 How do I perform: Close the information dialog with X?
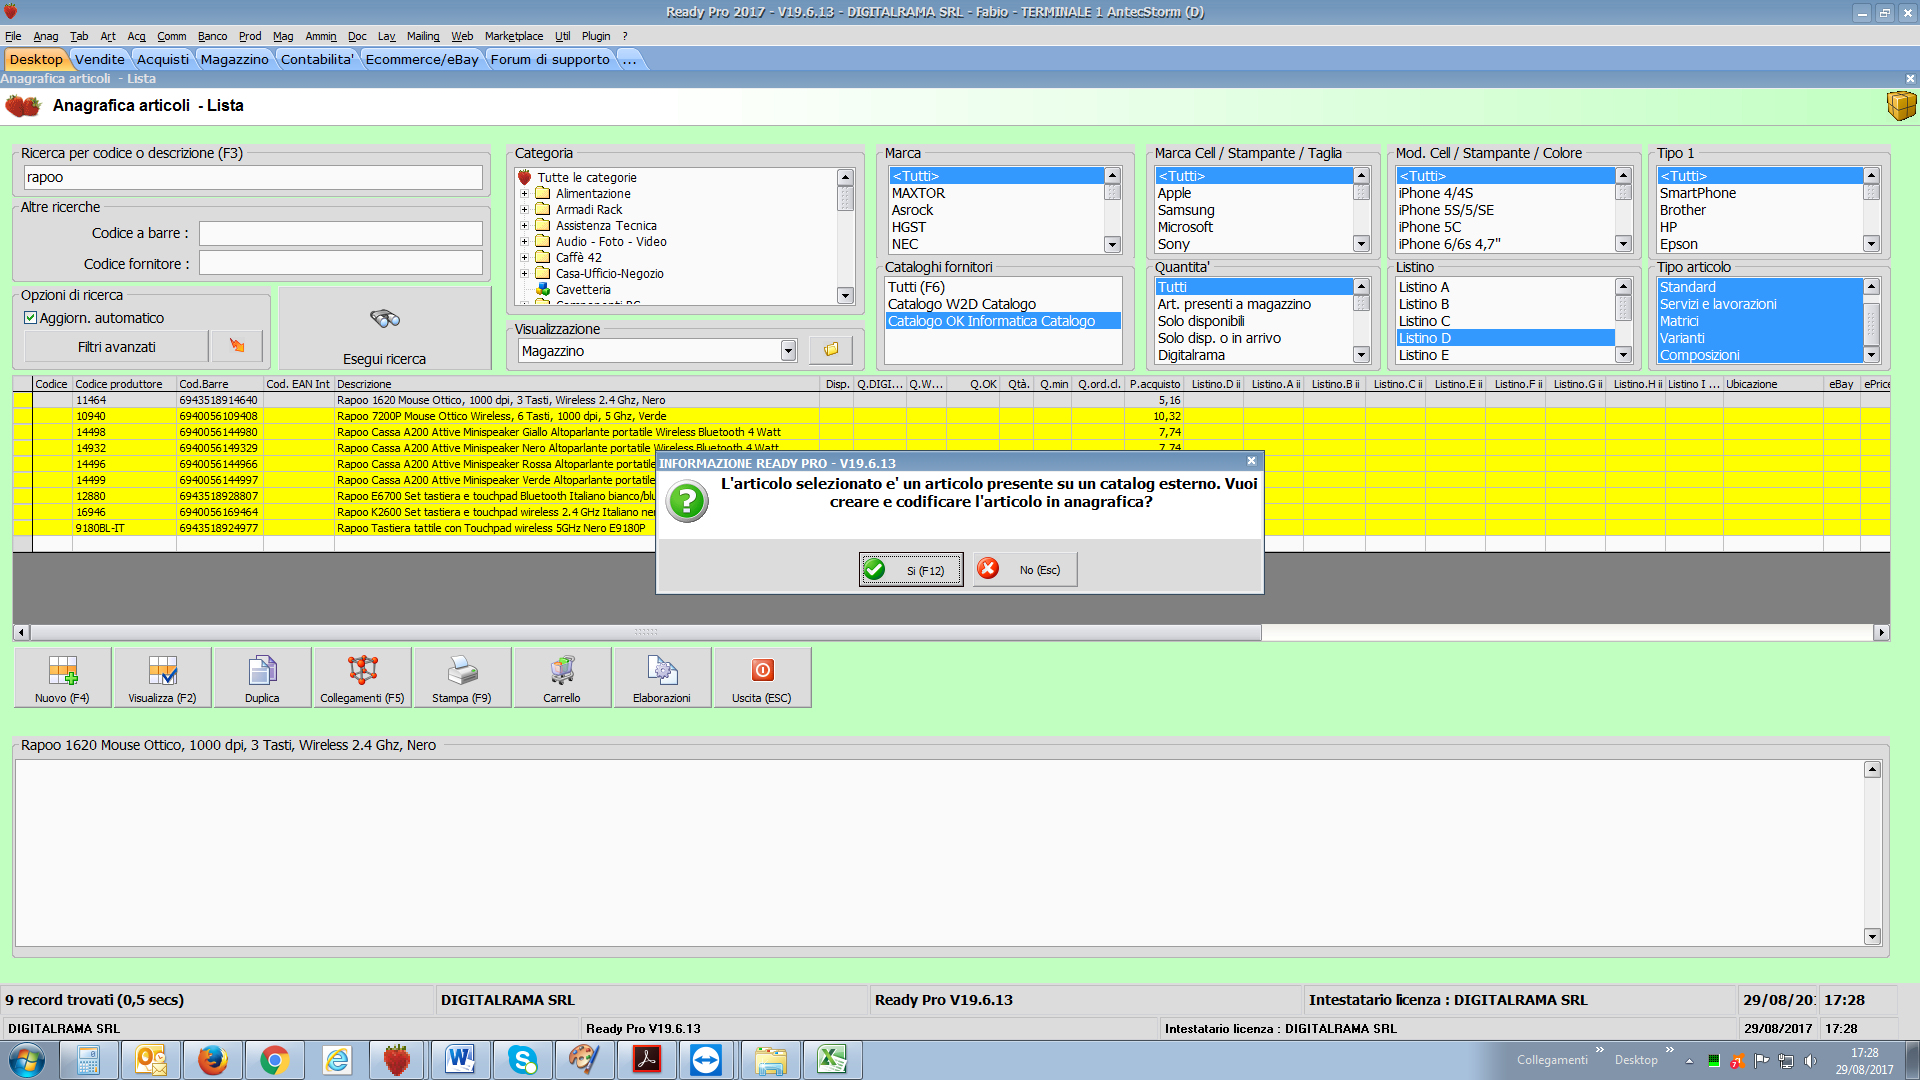1251,461
